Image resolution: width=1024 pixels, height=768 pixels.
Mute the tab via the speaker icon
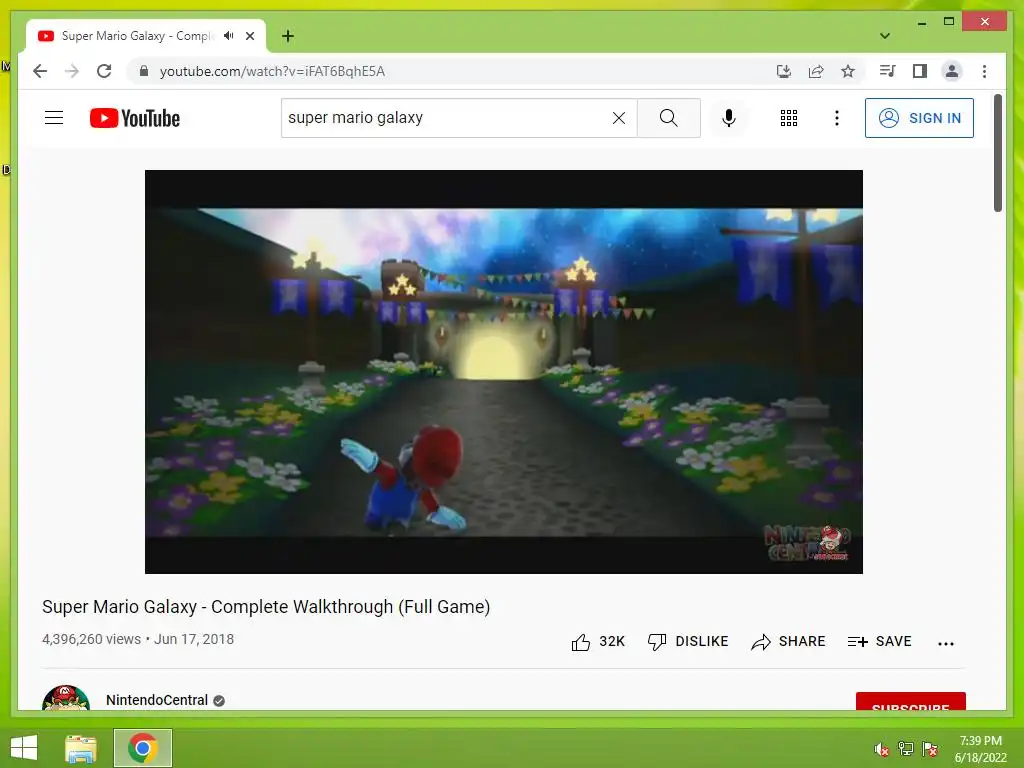point(228,35)
